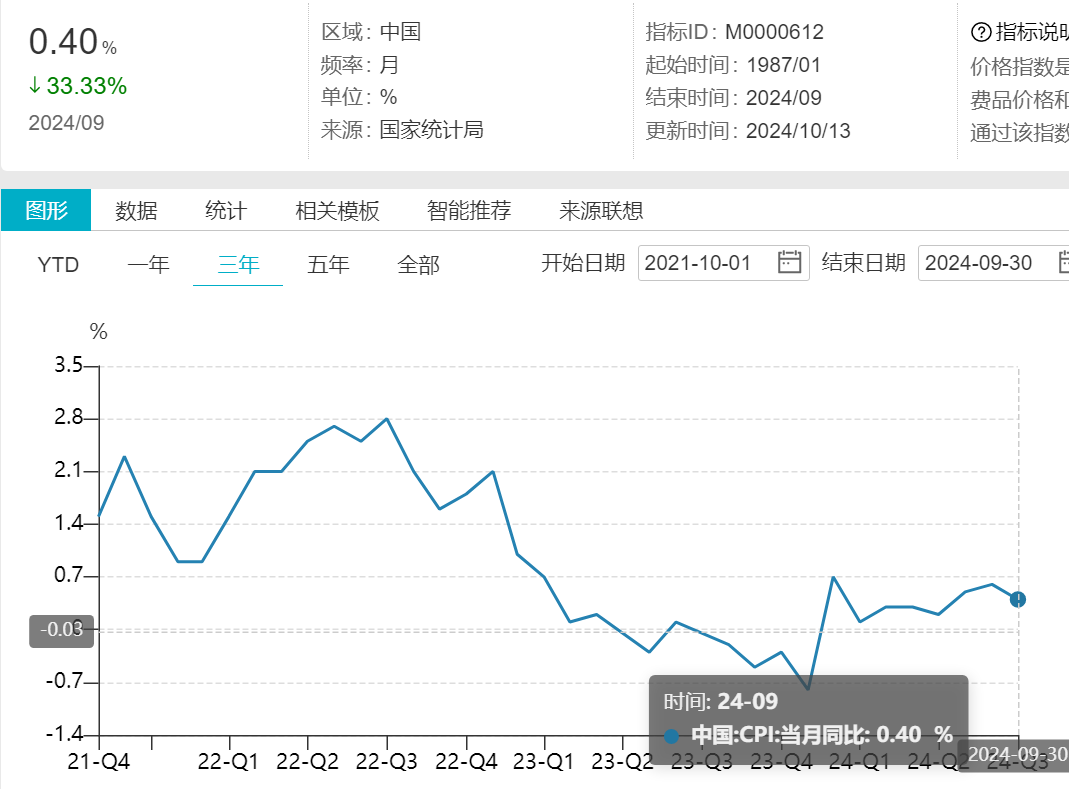The height and width of the screenshot is (789, 1069).
Task: Open the 智能推荐 tab
Action: (468, 210)
